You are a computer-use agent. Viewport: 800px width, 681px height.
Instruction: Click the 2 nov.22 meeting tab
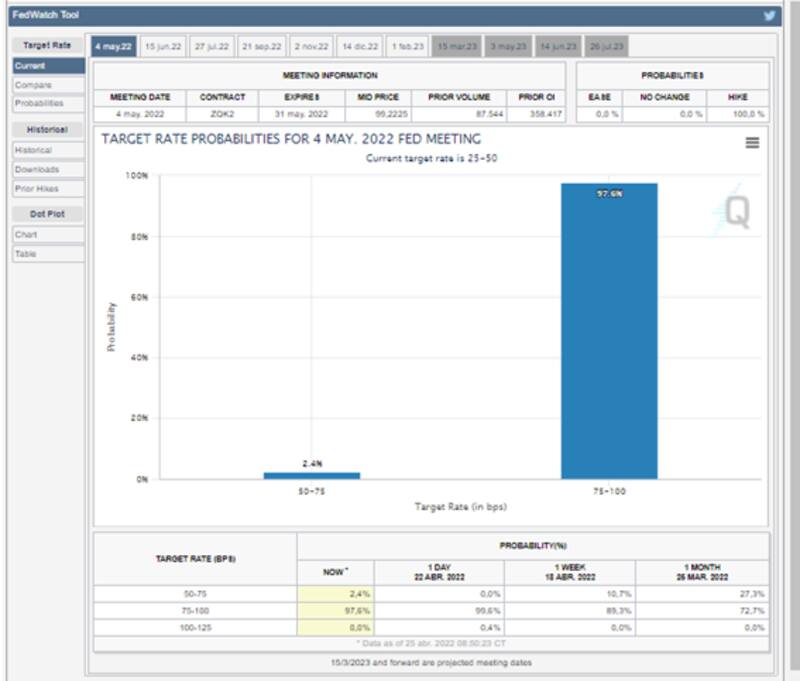pyautogui.click(x=311, y=47)
